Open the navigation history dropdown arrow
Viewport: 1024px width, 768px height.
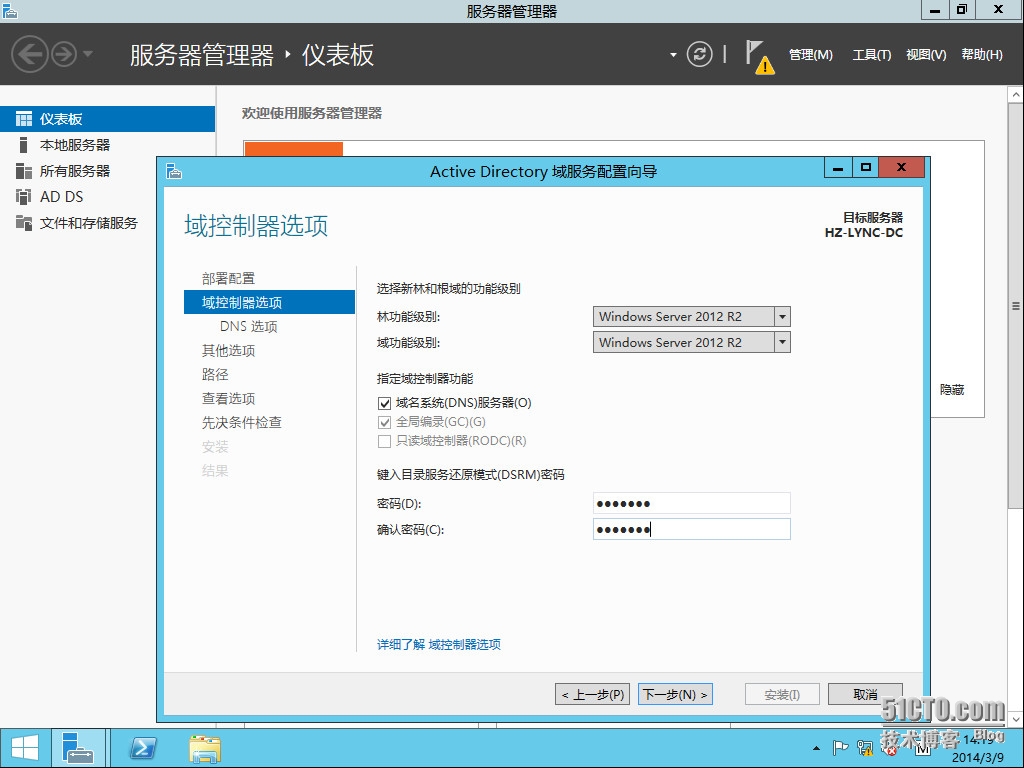88,54
